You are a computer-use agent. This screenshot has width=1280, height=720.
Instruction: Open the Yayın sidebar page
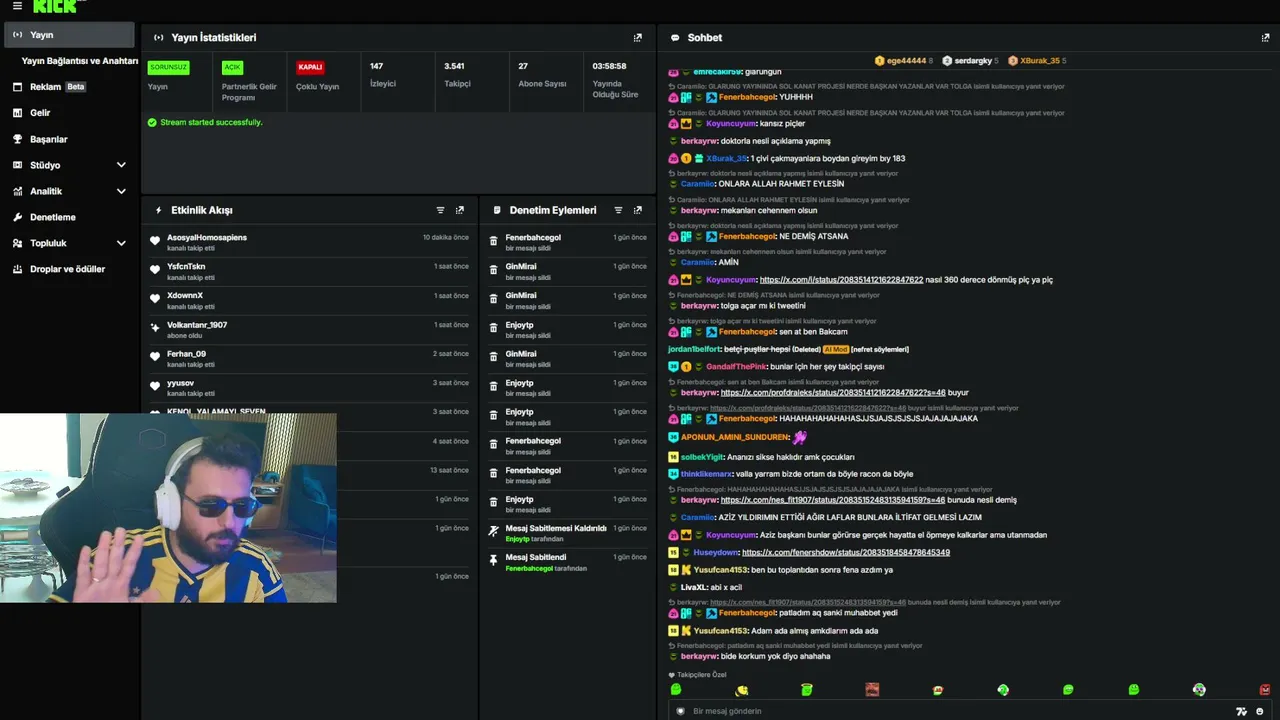(x=69, y=35)
